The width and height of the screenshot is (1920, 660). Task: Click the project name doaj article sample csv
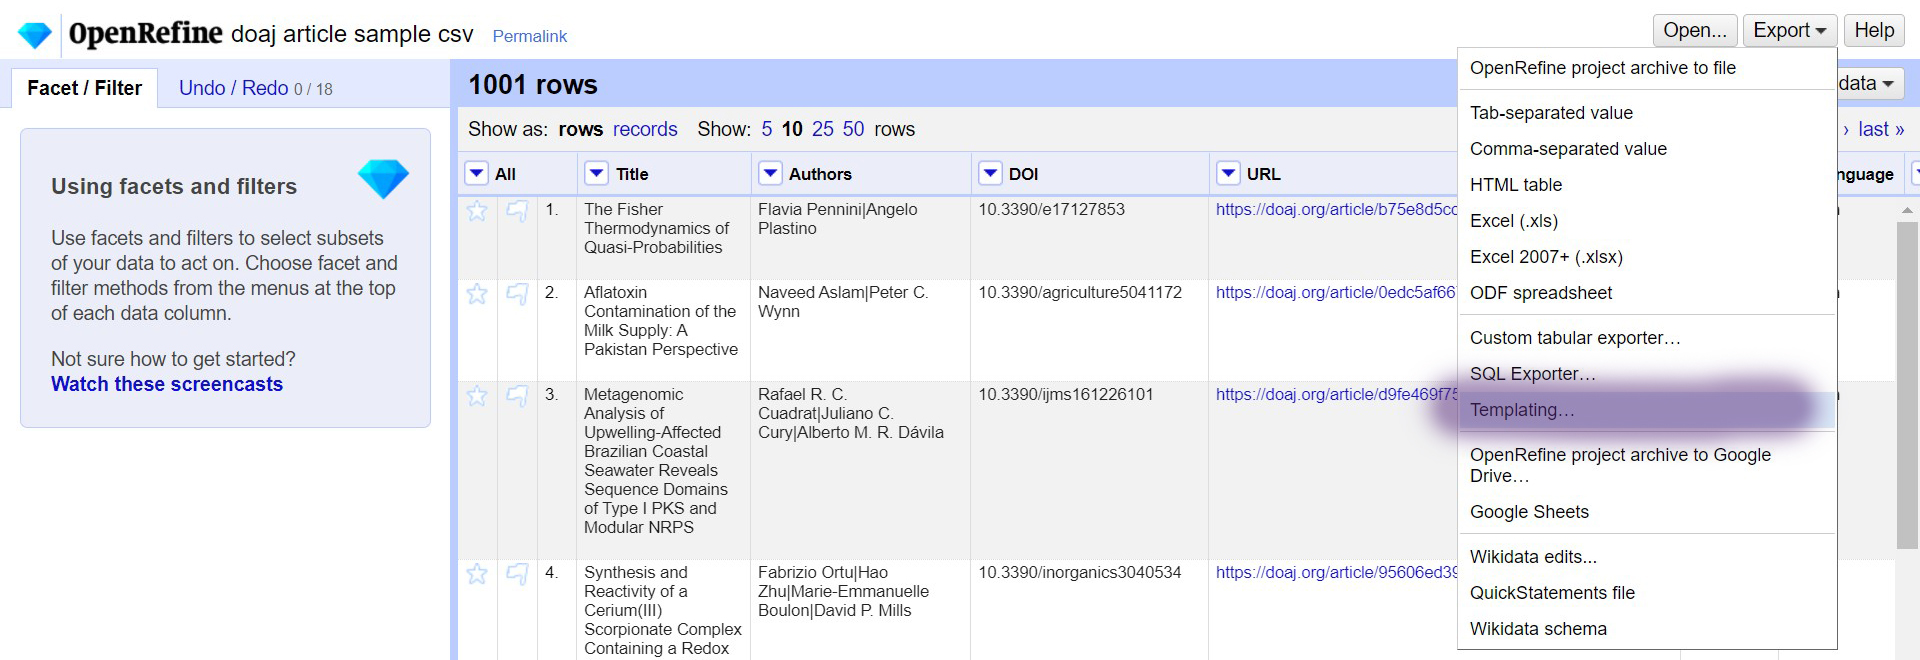pos(352,34)
